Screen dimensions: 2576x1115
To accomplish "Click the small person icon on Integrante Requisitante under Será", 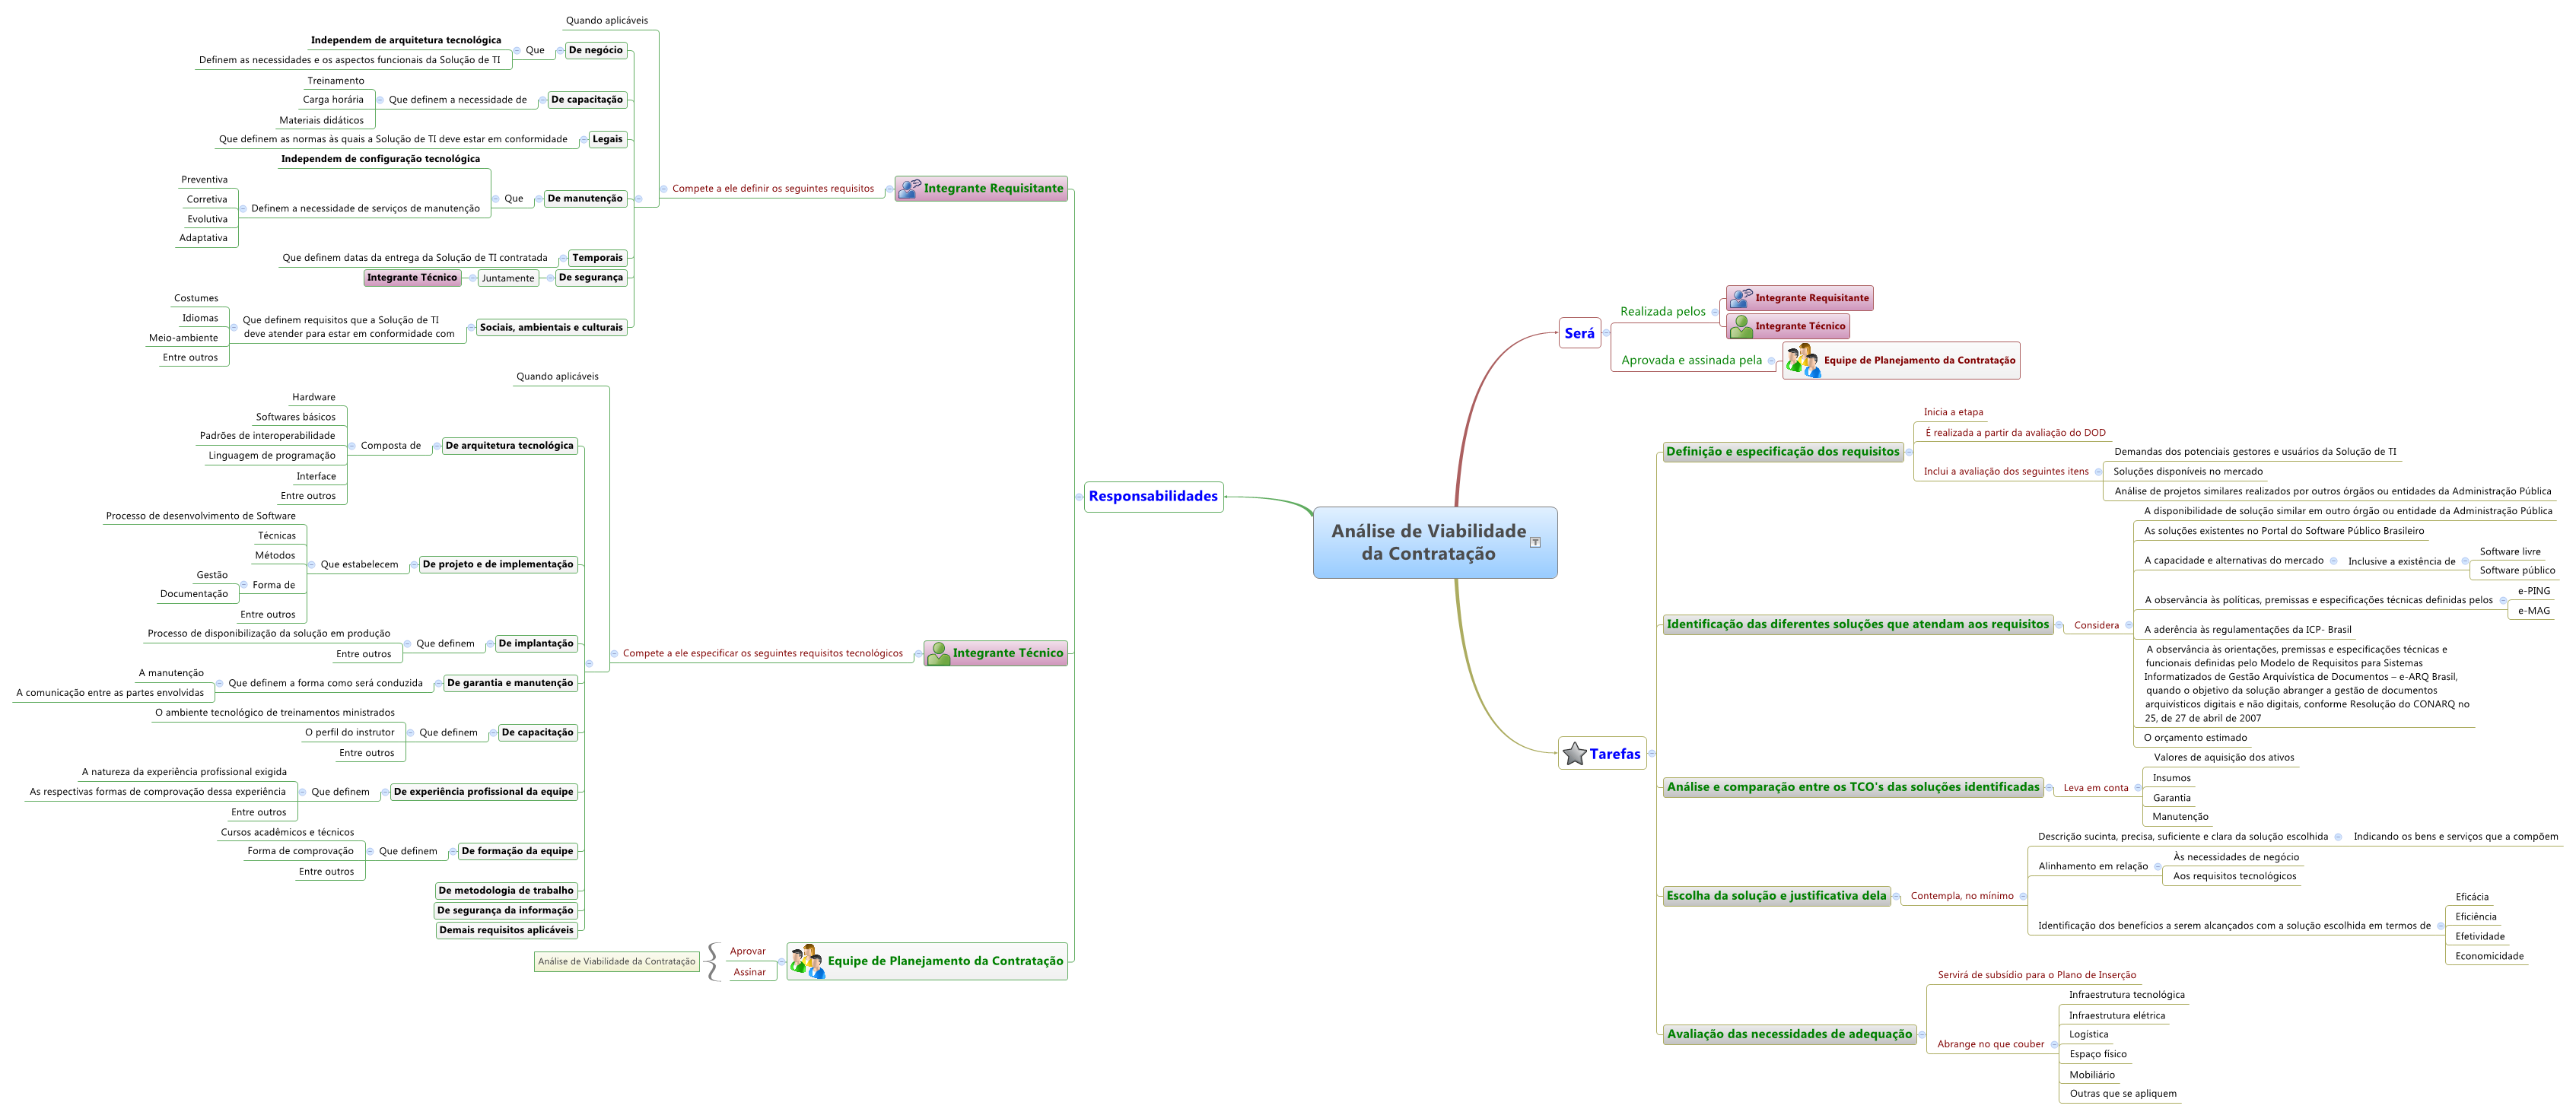I will 1741,298.
